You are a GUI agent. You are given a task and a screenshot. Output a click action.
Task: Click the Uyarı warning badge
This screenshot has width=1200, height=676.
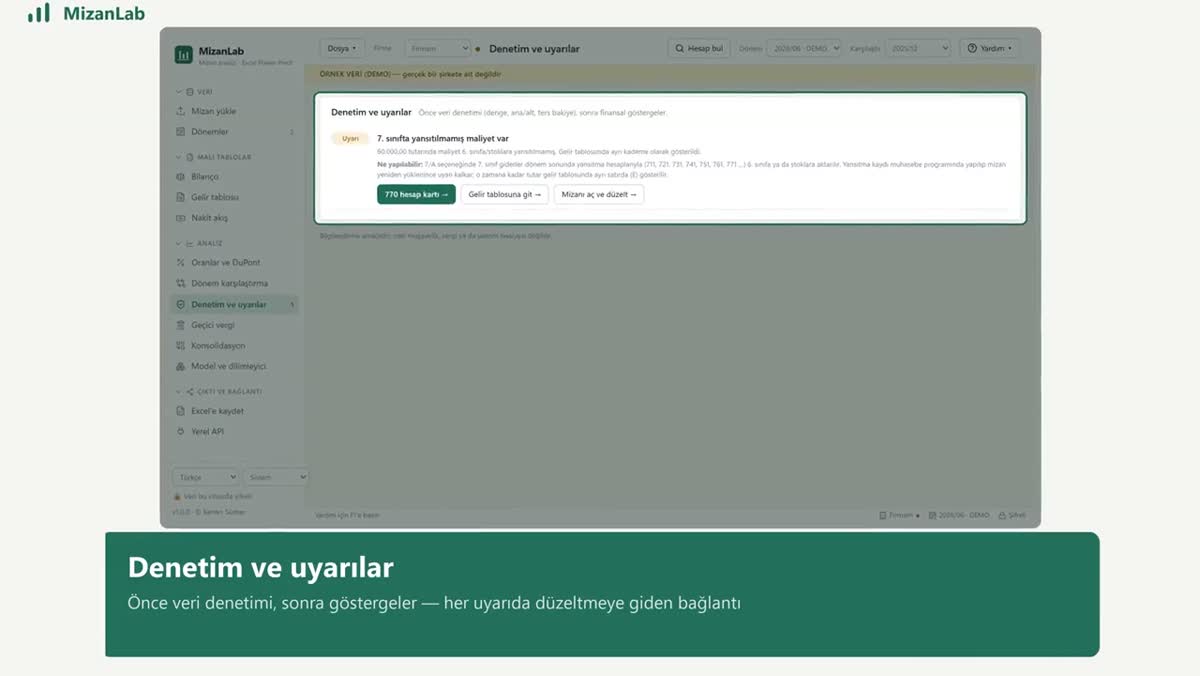pos(350,139)
